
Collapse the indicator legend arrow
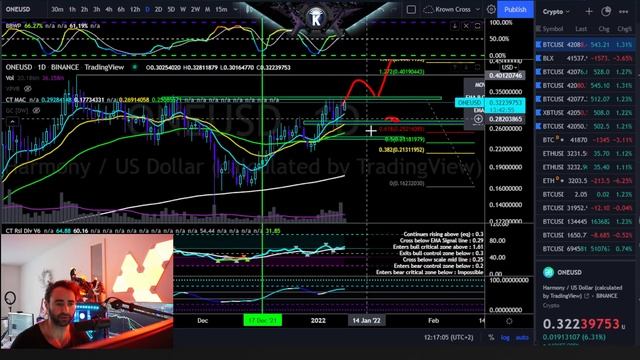coord(12,122)
